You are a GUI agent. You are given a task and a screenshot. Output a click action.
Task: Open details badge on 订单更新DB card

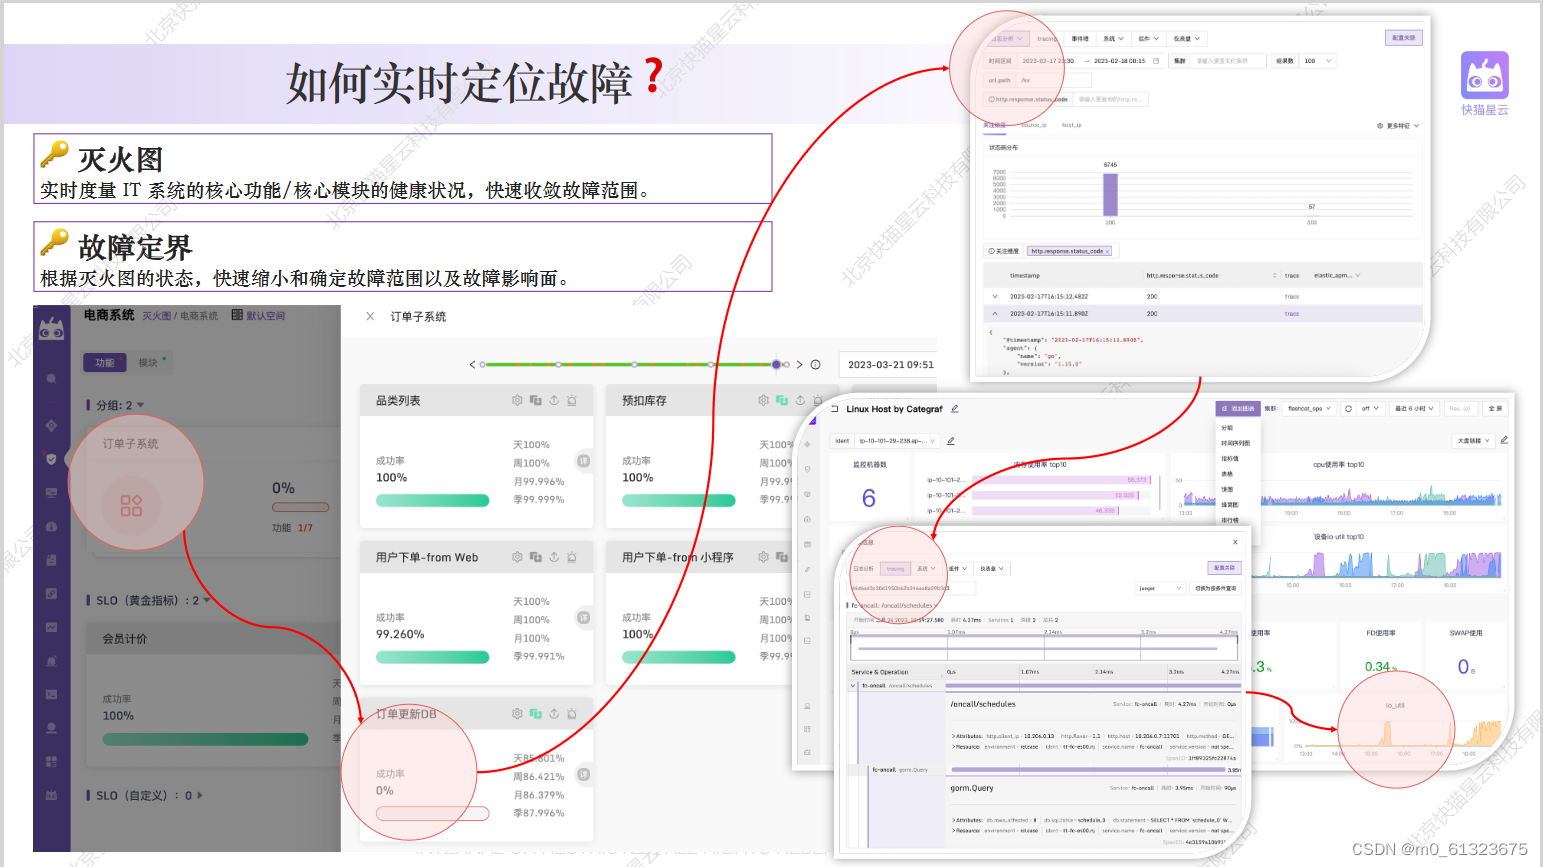[x=583, y=774]
